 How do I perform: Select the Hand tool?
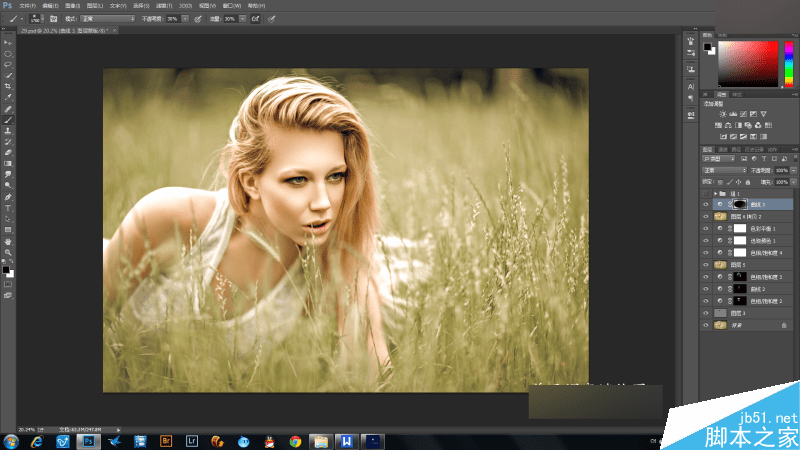coord(9,241)
